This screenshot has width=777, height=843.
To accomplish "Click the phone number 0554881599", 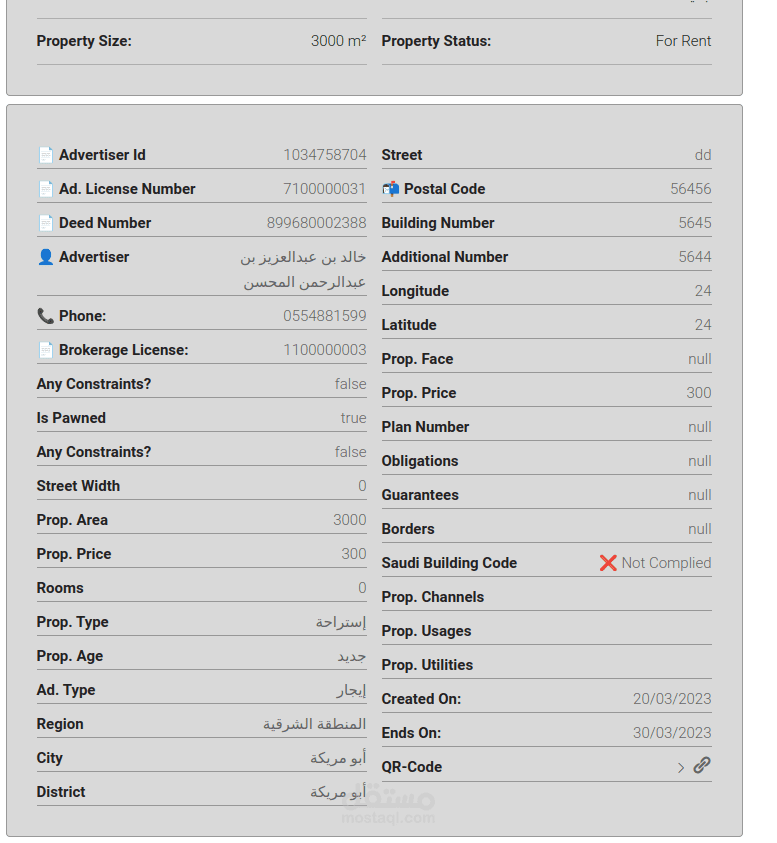I will tap(324, 316).
